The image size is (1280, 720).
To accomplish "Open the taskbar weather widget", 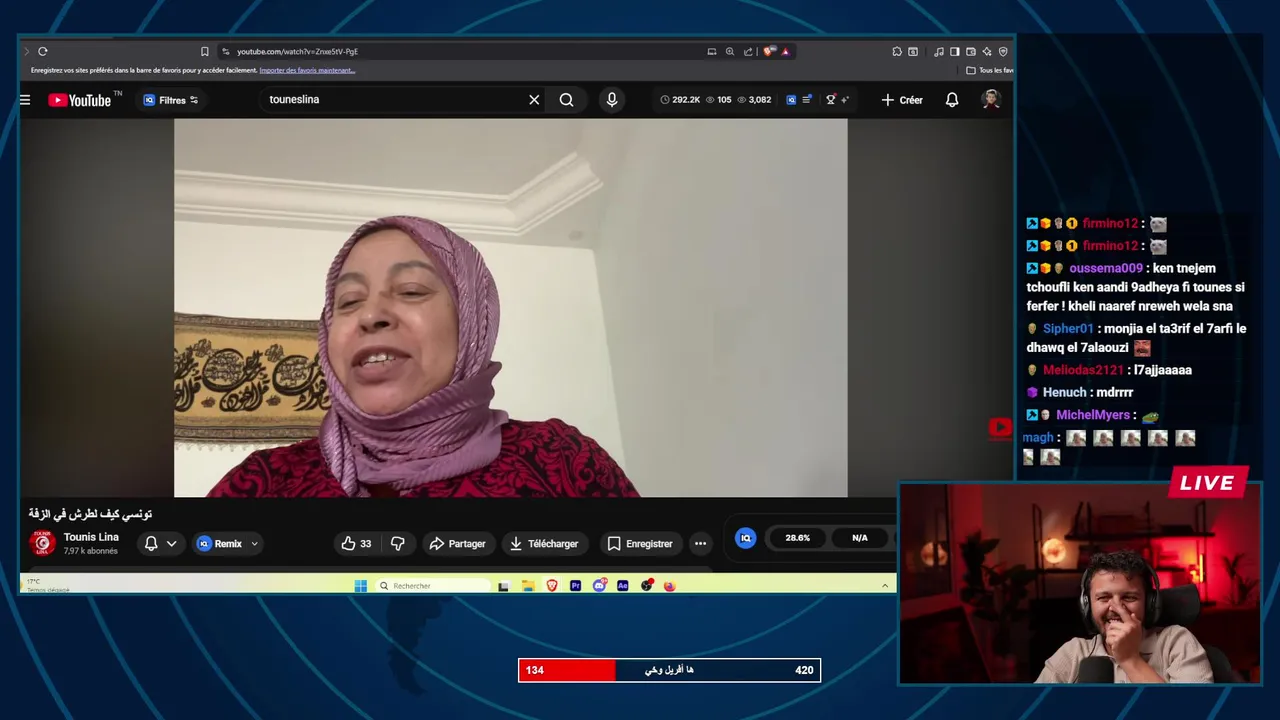I will click(47, 585).
